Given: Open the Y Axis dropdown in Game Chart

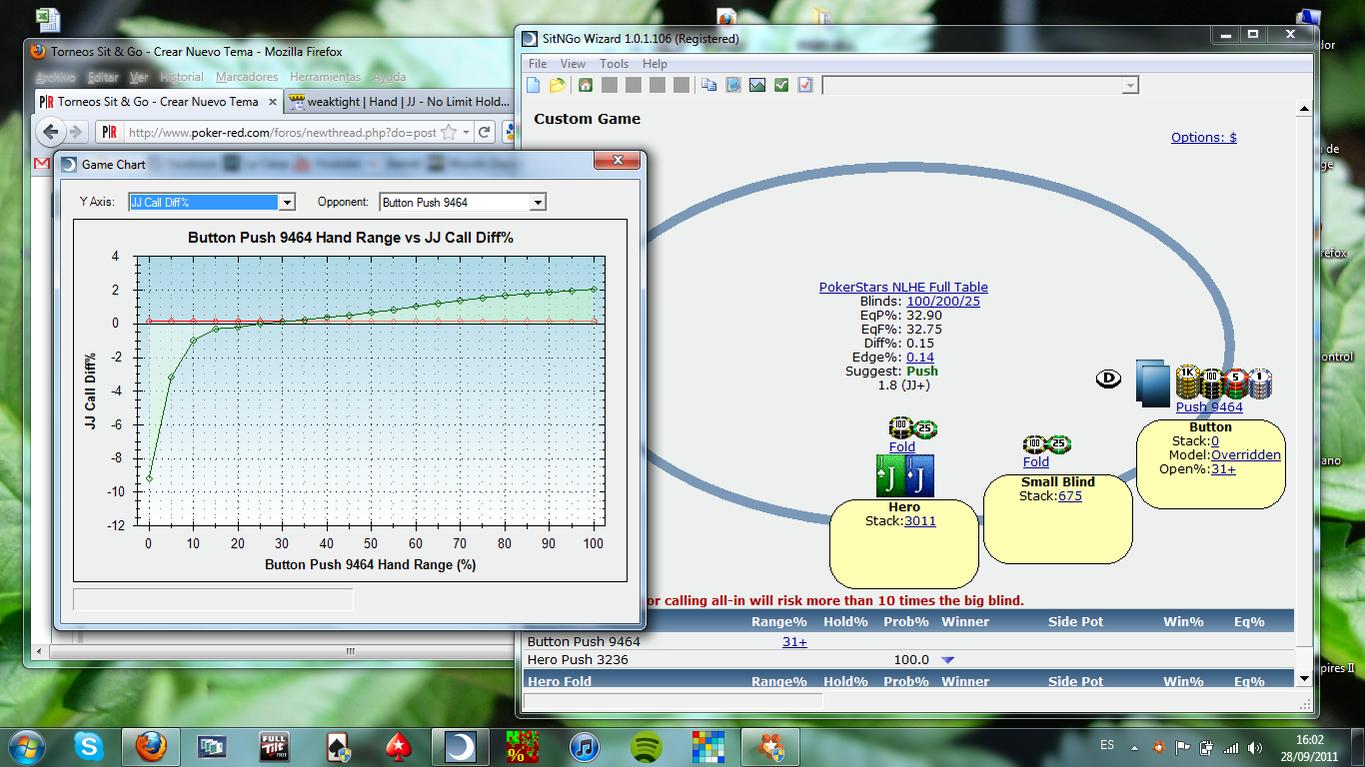Looking at the screenshot, I should coord(286,202).
